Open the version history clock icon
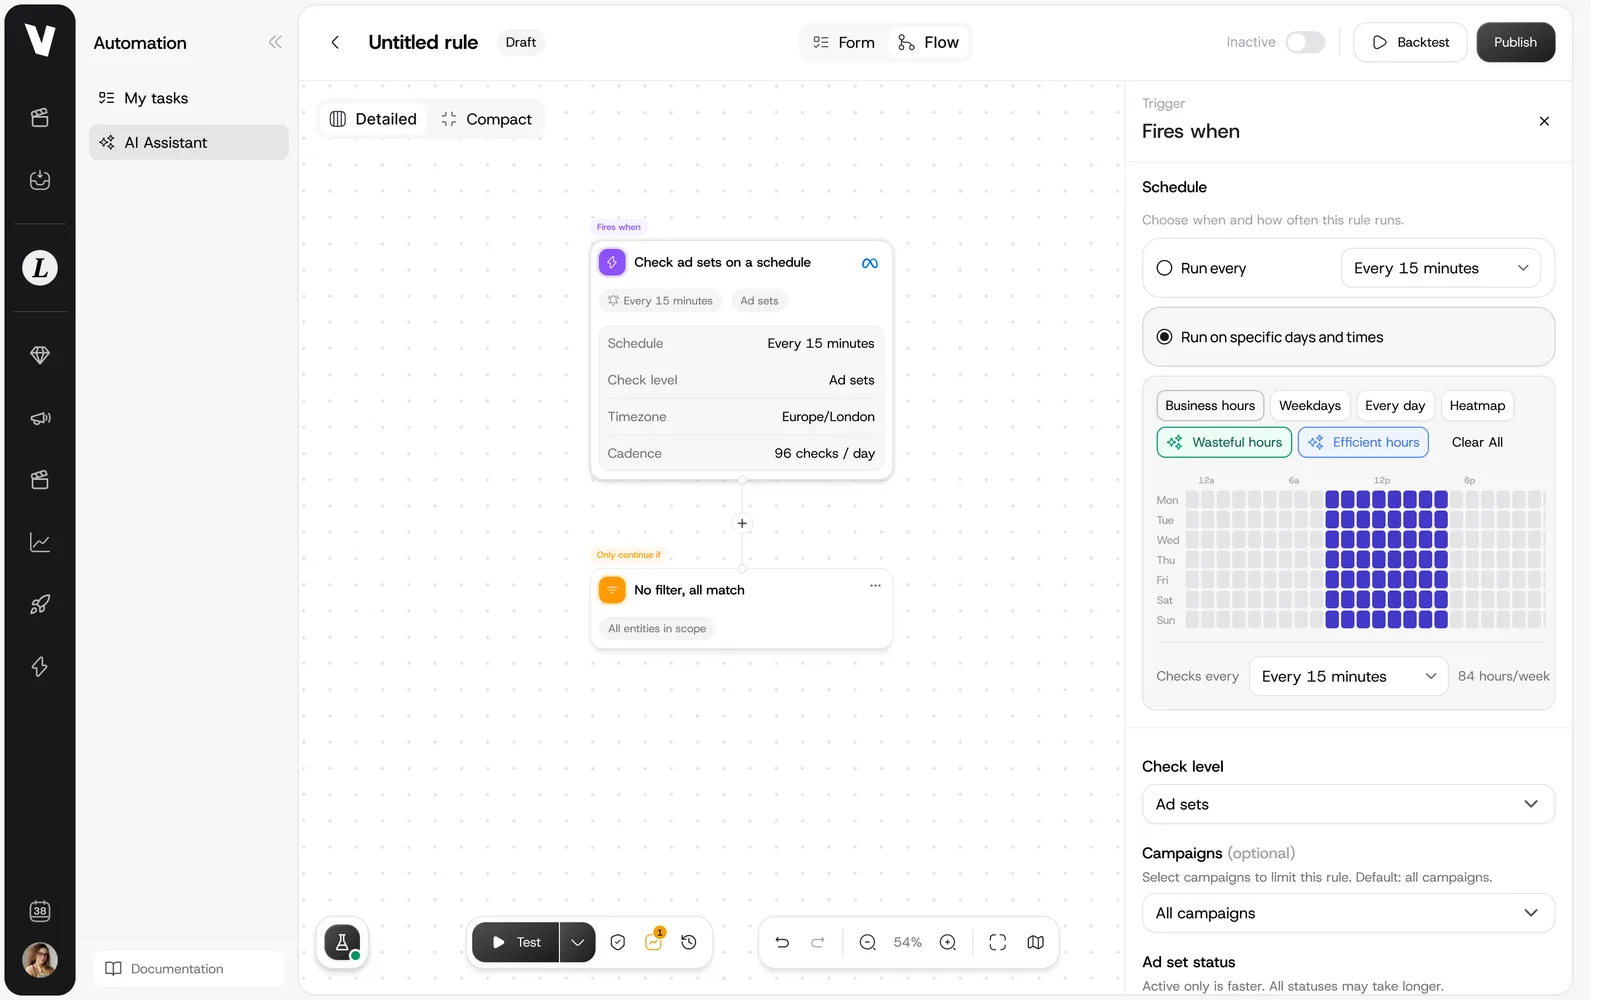This screenshot has width=1600, height=1000. pos(689,942)
